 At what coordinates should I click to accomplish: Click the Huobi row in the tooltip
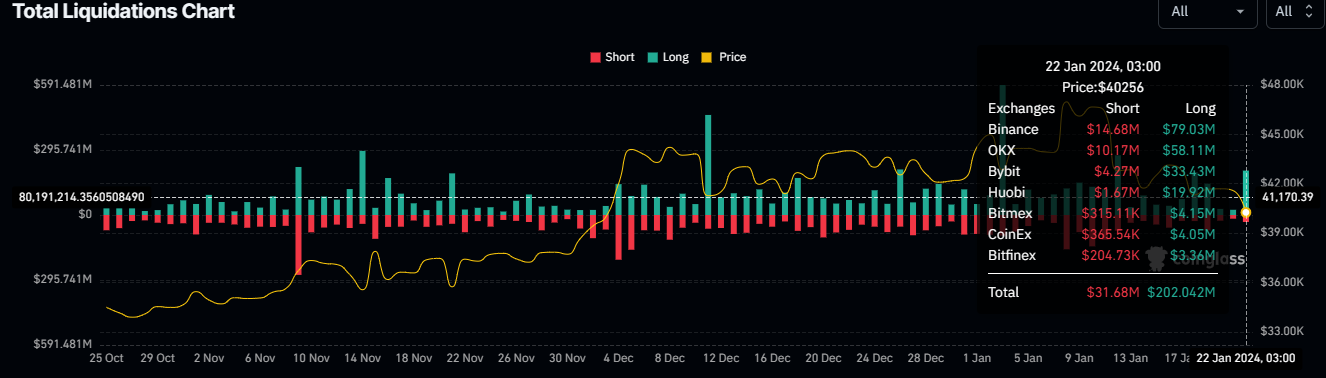tap(1102, 192)
